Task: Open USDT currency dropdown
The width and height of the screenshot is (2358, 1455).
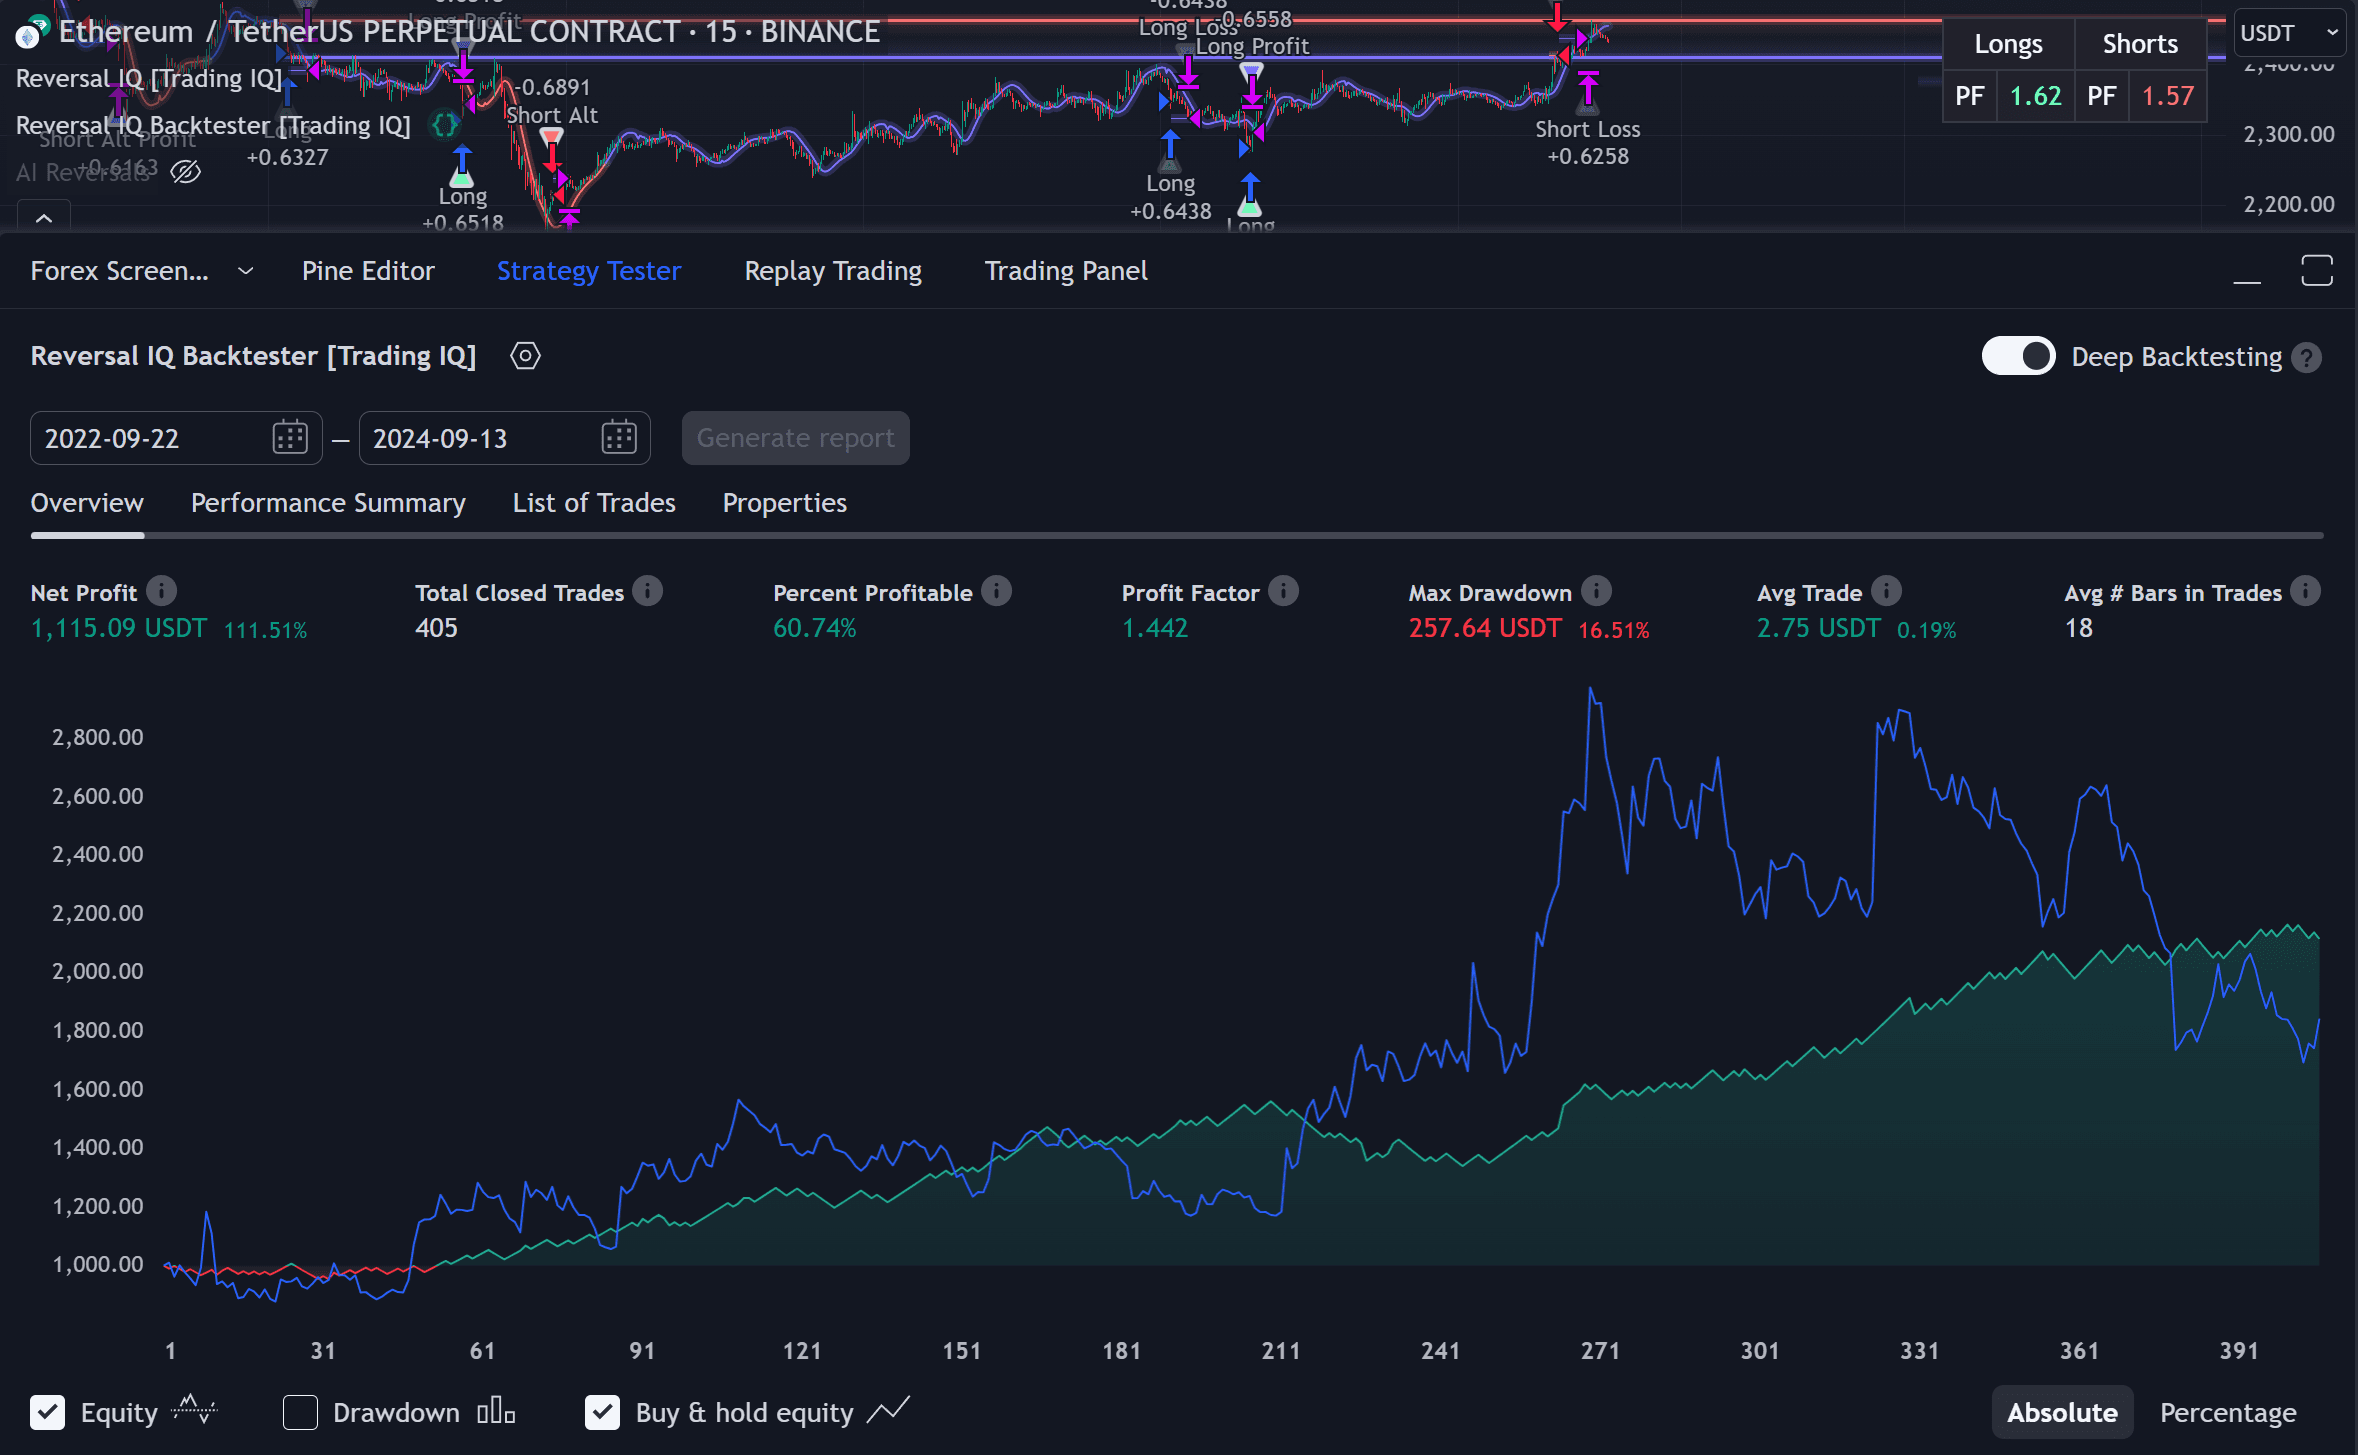Action: pyautogui.click(x=2289, y=33)
